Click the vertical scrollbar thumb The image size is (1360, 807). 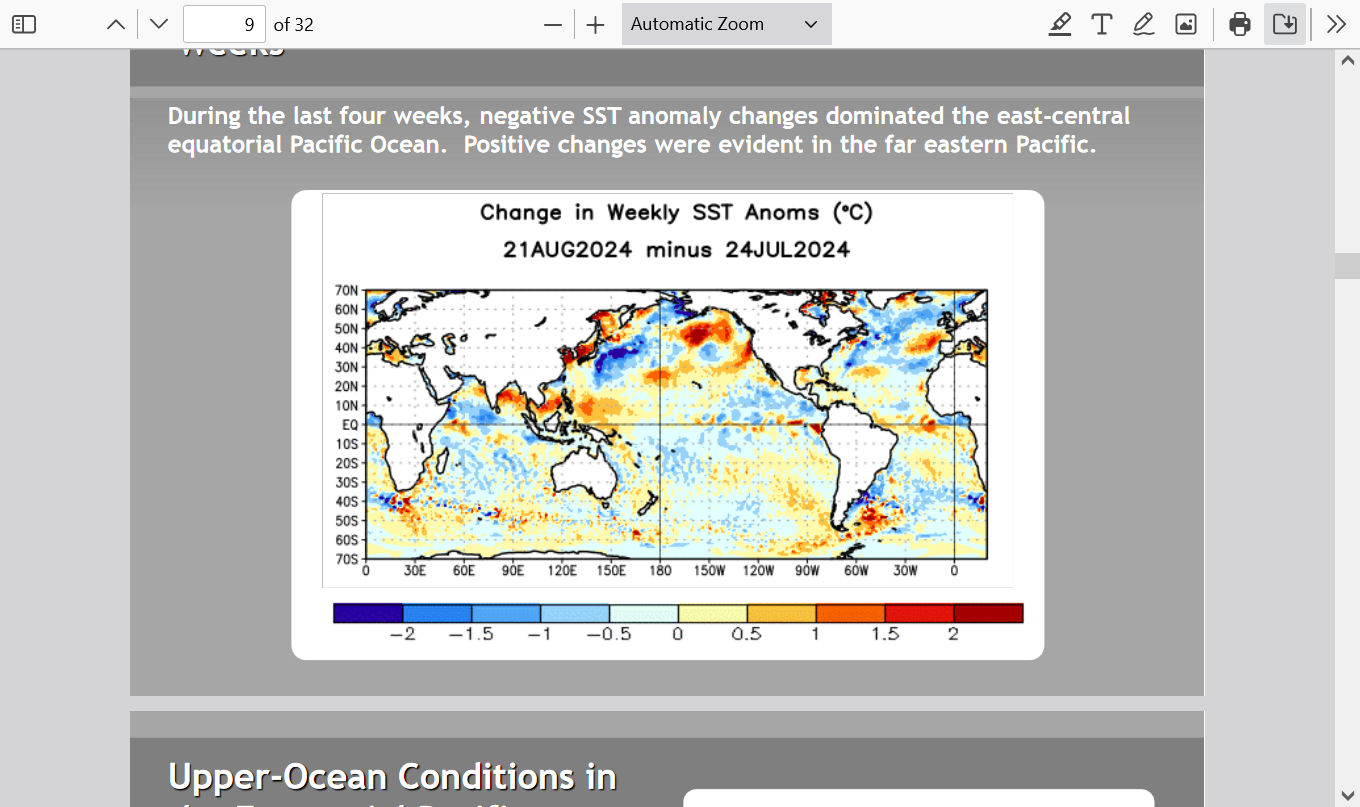1347,265
